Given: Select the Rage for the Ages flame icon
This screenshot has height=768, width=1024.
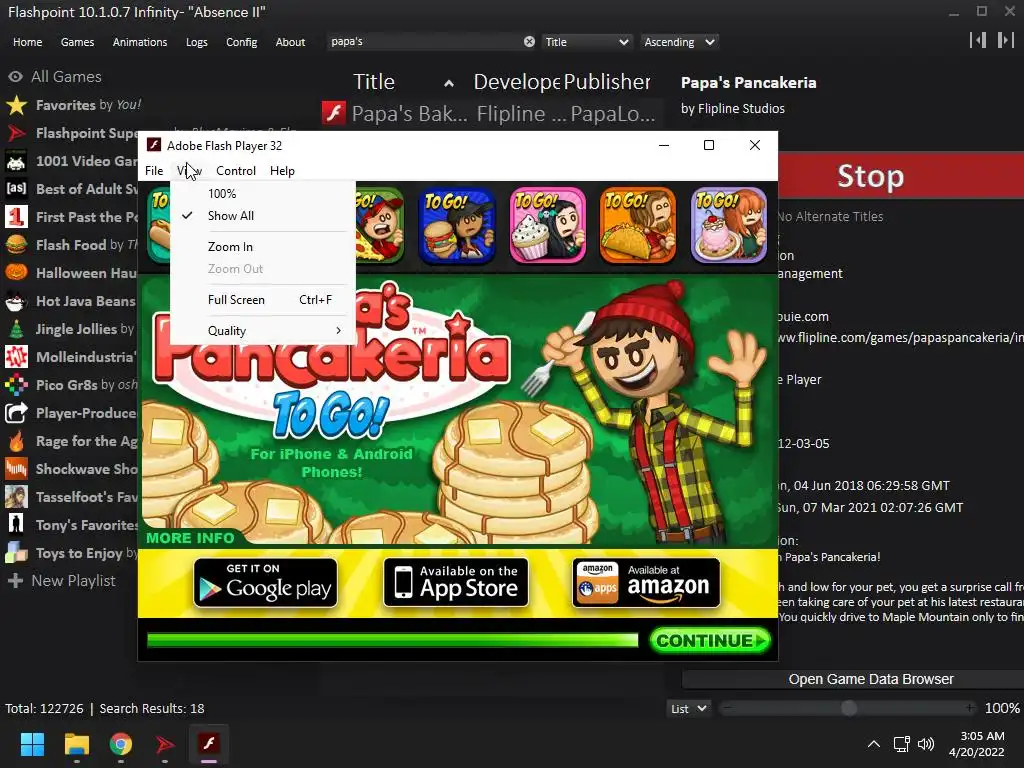Looking at the screenshot, I should [16, 441].
